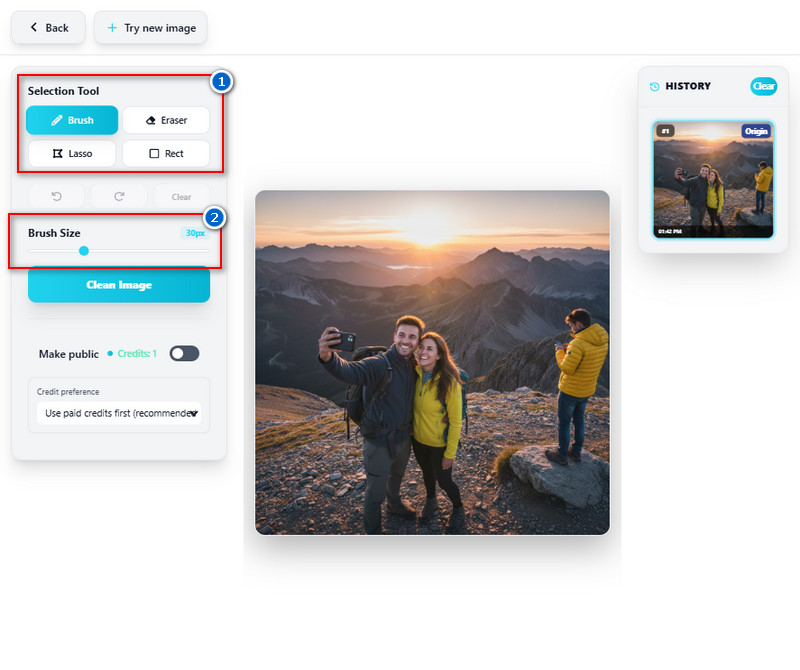Click the history clock icon
The width and height of the screenshot is (800, 670).
[x=655, y=87]
